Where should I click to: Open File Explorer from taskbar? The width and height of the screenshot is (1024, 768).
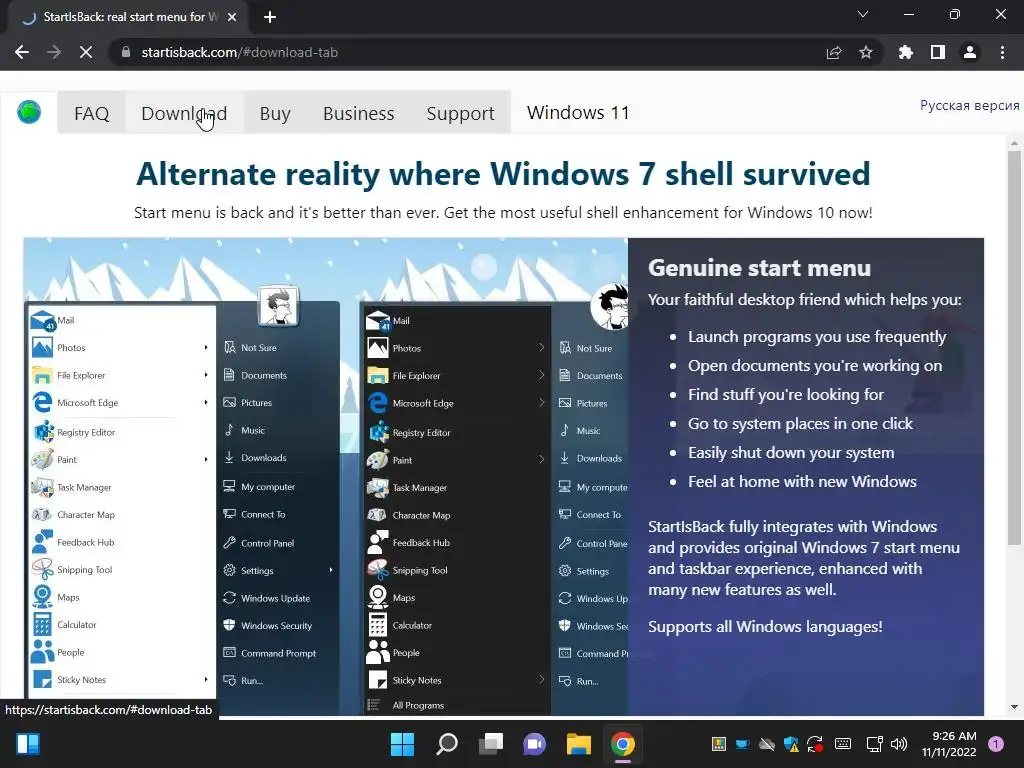coord(579,744)
